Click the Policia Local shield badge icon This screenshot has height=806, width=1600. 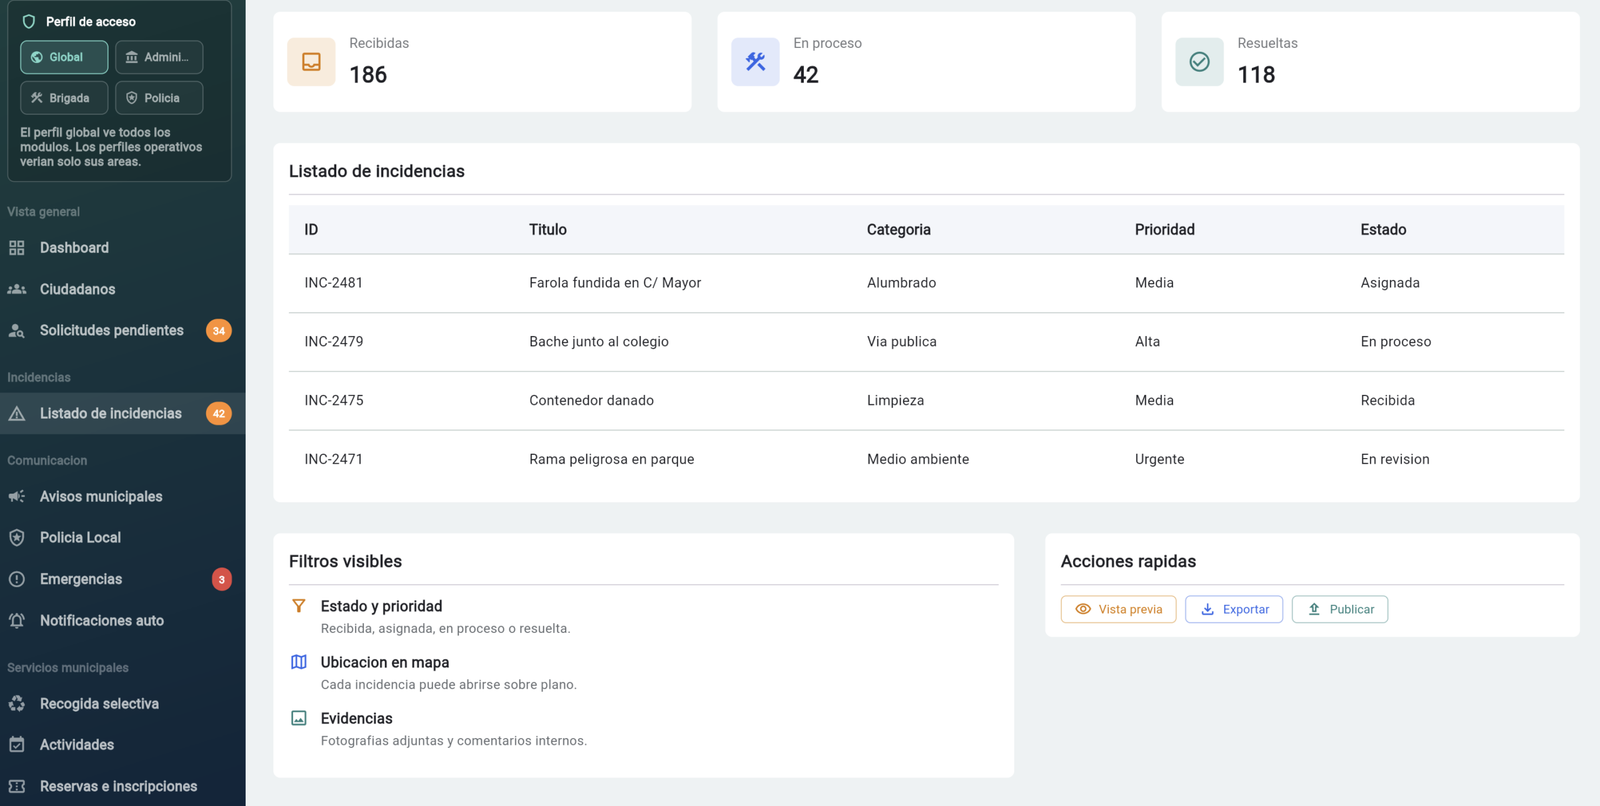click(x=17, y=538)
